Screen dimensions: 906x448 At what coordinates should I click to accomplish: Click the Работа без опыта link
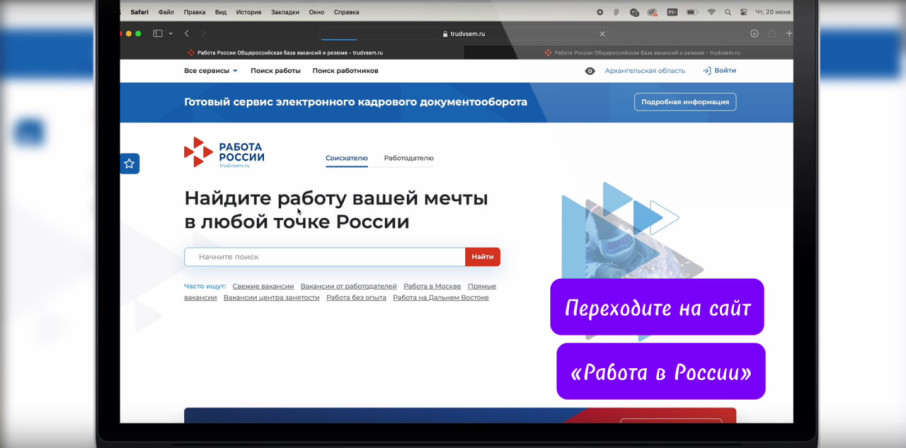click(x=357, y=298)
